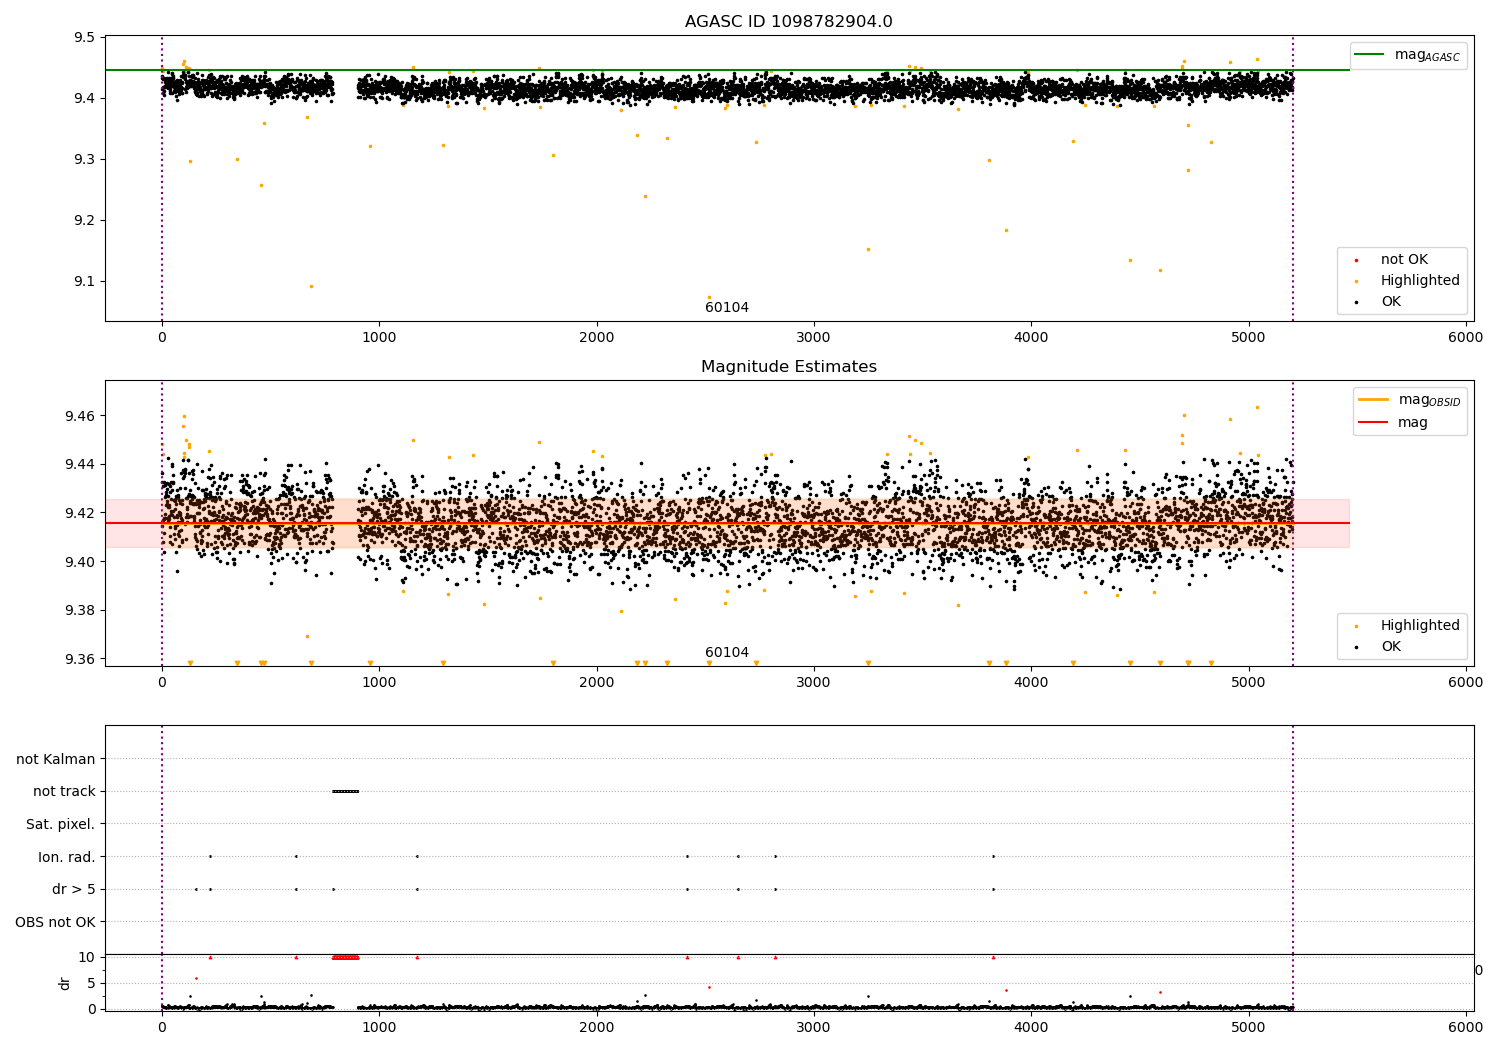Click the 9.40 y-axis tick label
The height and width of the screenshot is (1050, 1500).
pyautogui.click(x=81, y=562)
